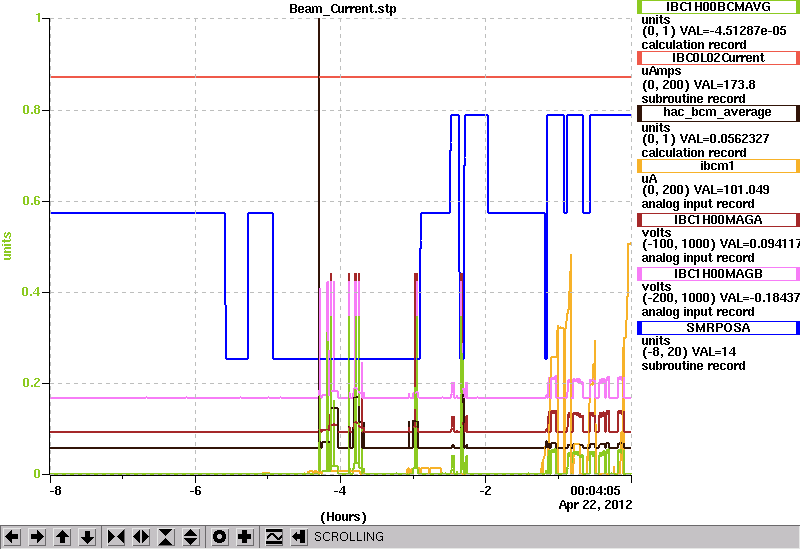Click the -6 tick on the x-axis
The width and height of the screenshot is (800, 549).
click(195, 491)
